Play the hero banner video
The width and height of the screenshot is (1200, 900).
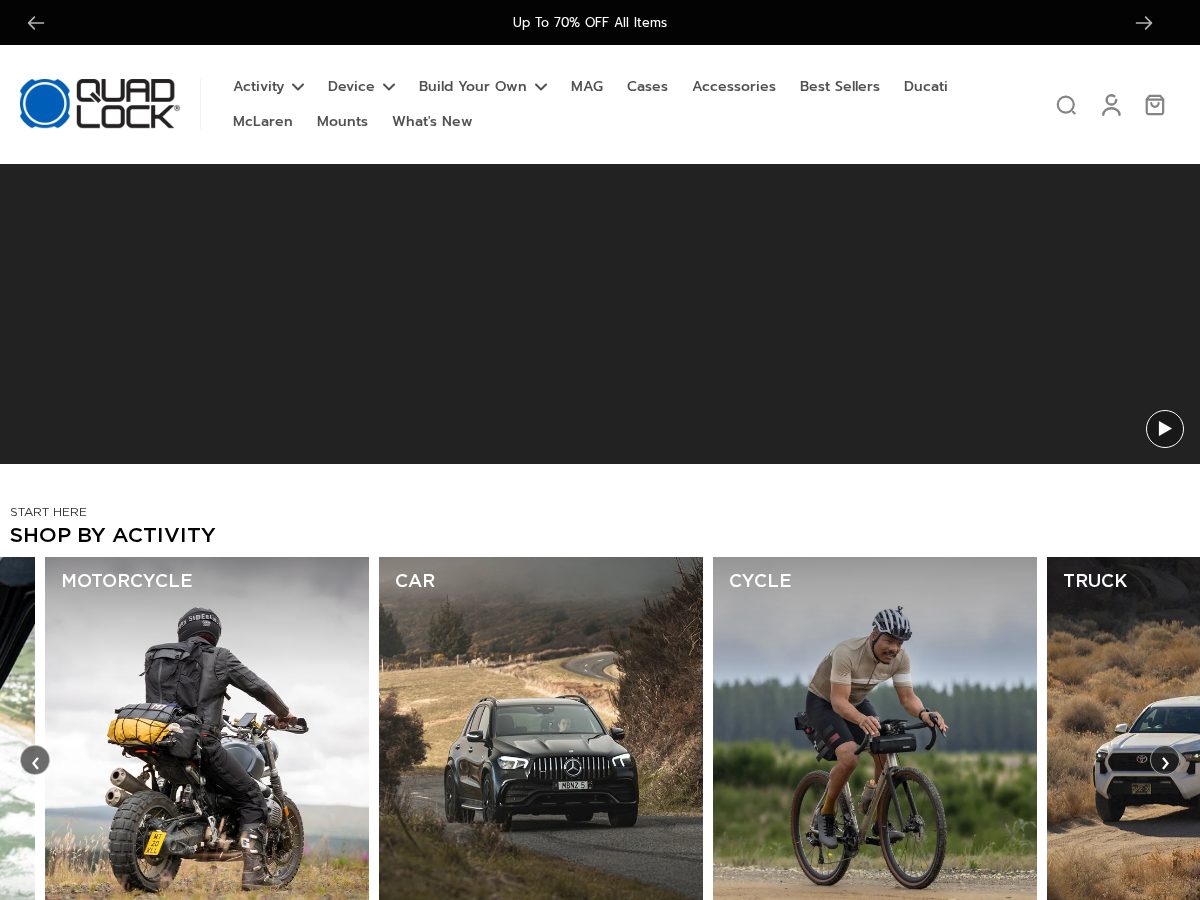pyautogui.click(x=1165, y=429)
